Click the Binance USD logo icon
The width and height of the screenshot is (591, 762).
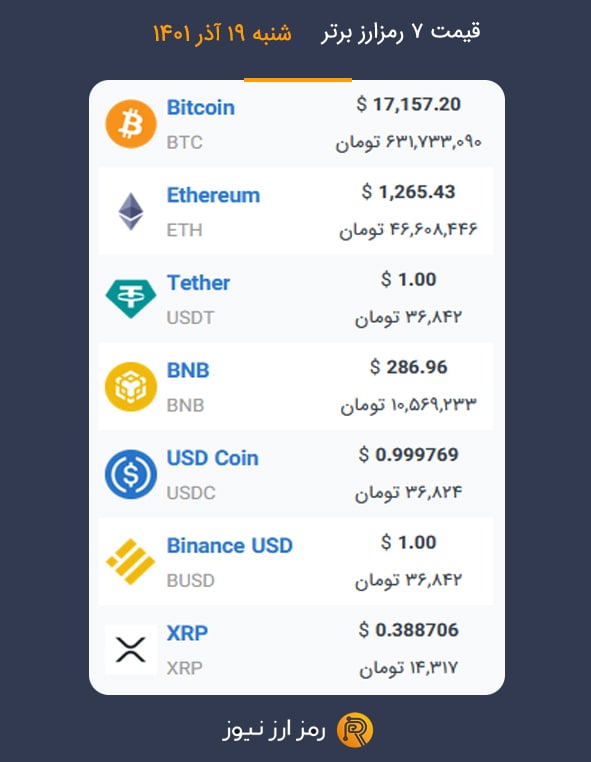point(131,561)
